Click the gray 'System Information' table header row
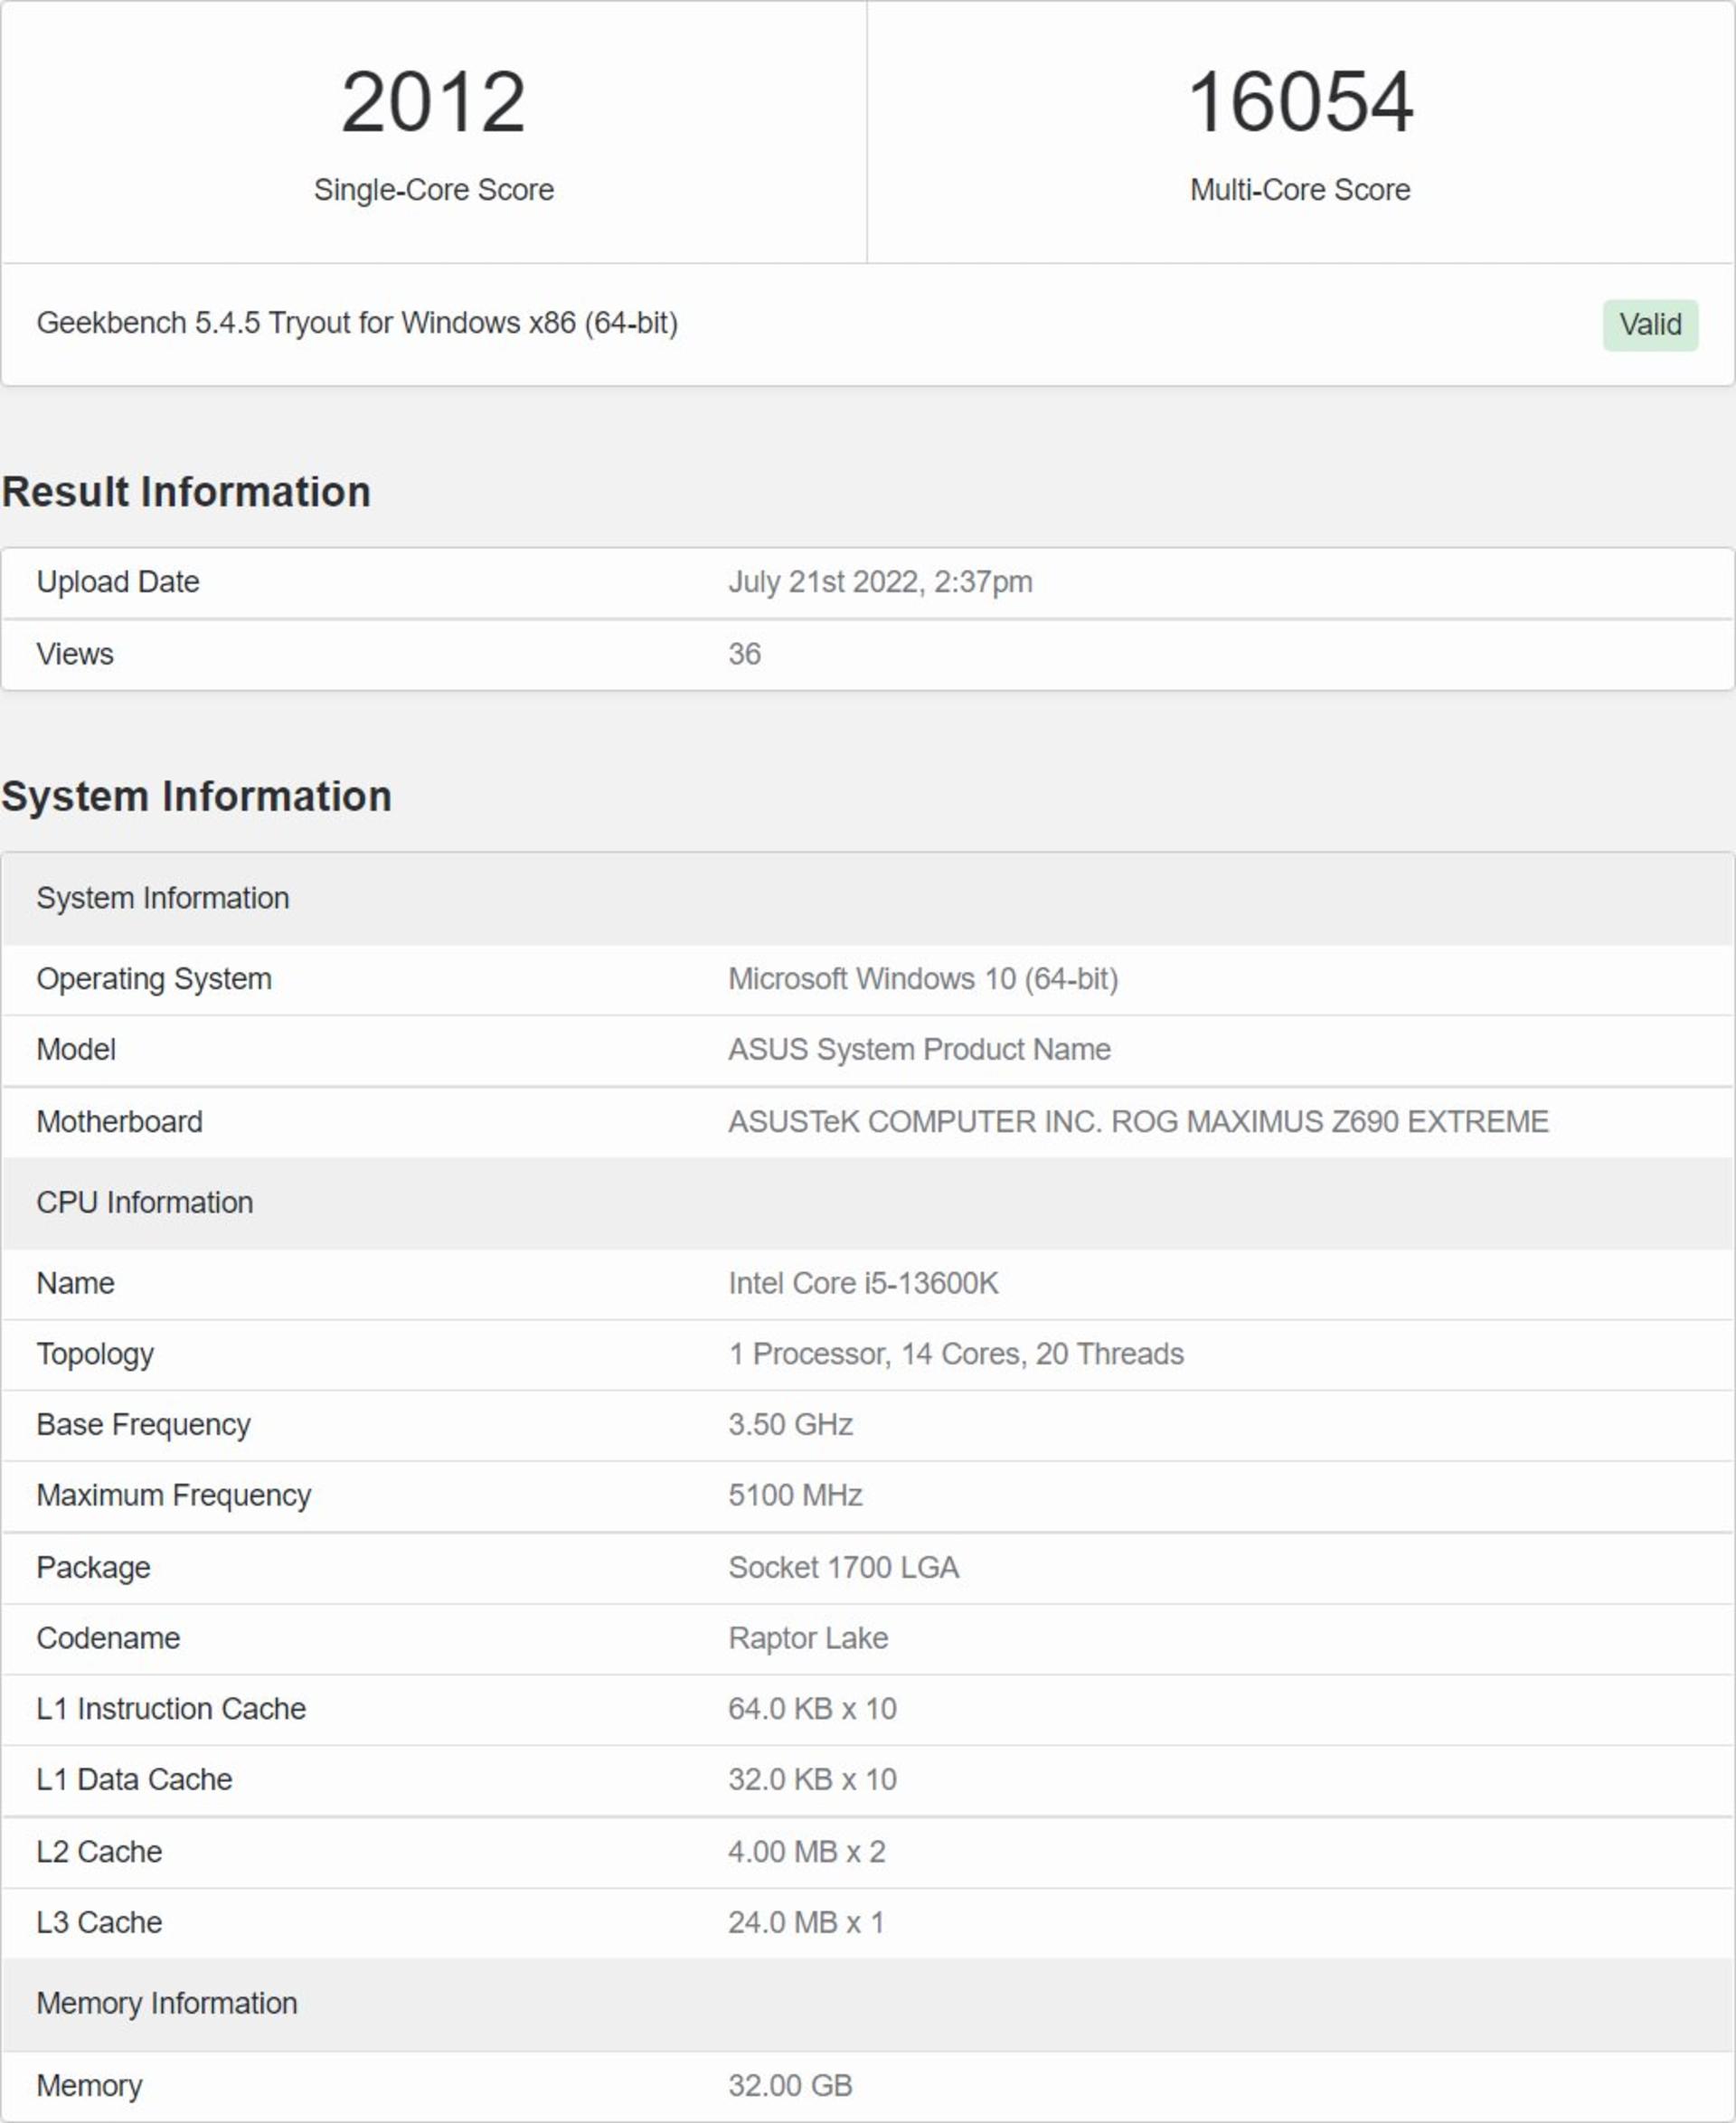1736x2123 pixels. tap(867, 898)
